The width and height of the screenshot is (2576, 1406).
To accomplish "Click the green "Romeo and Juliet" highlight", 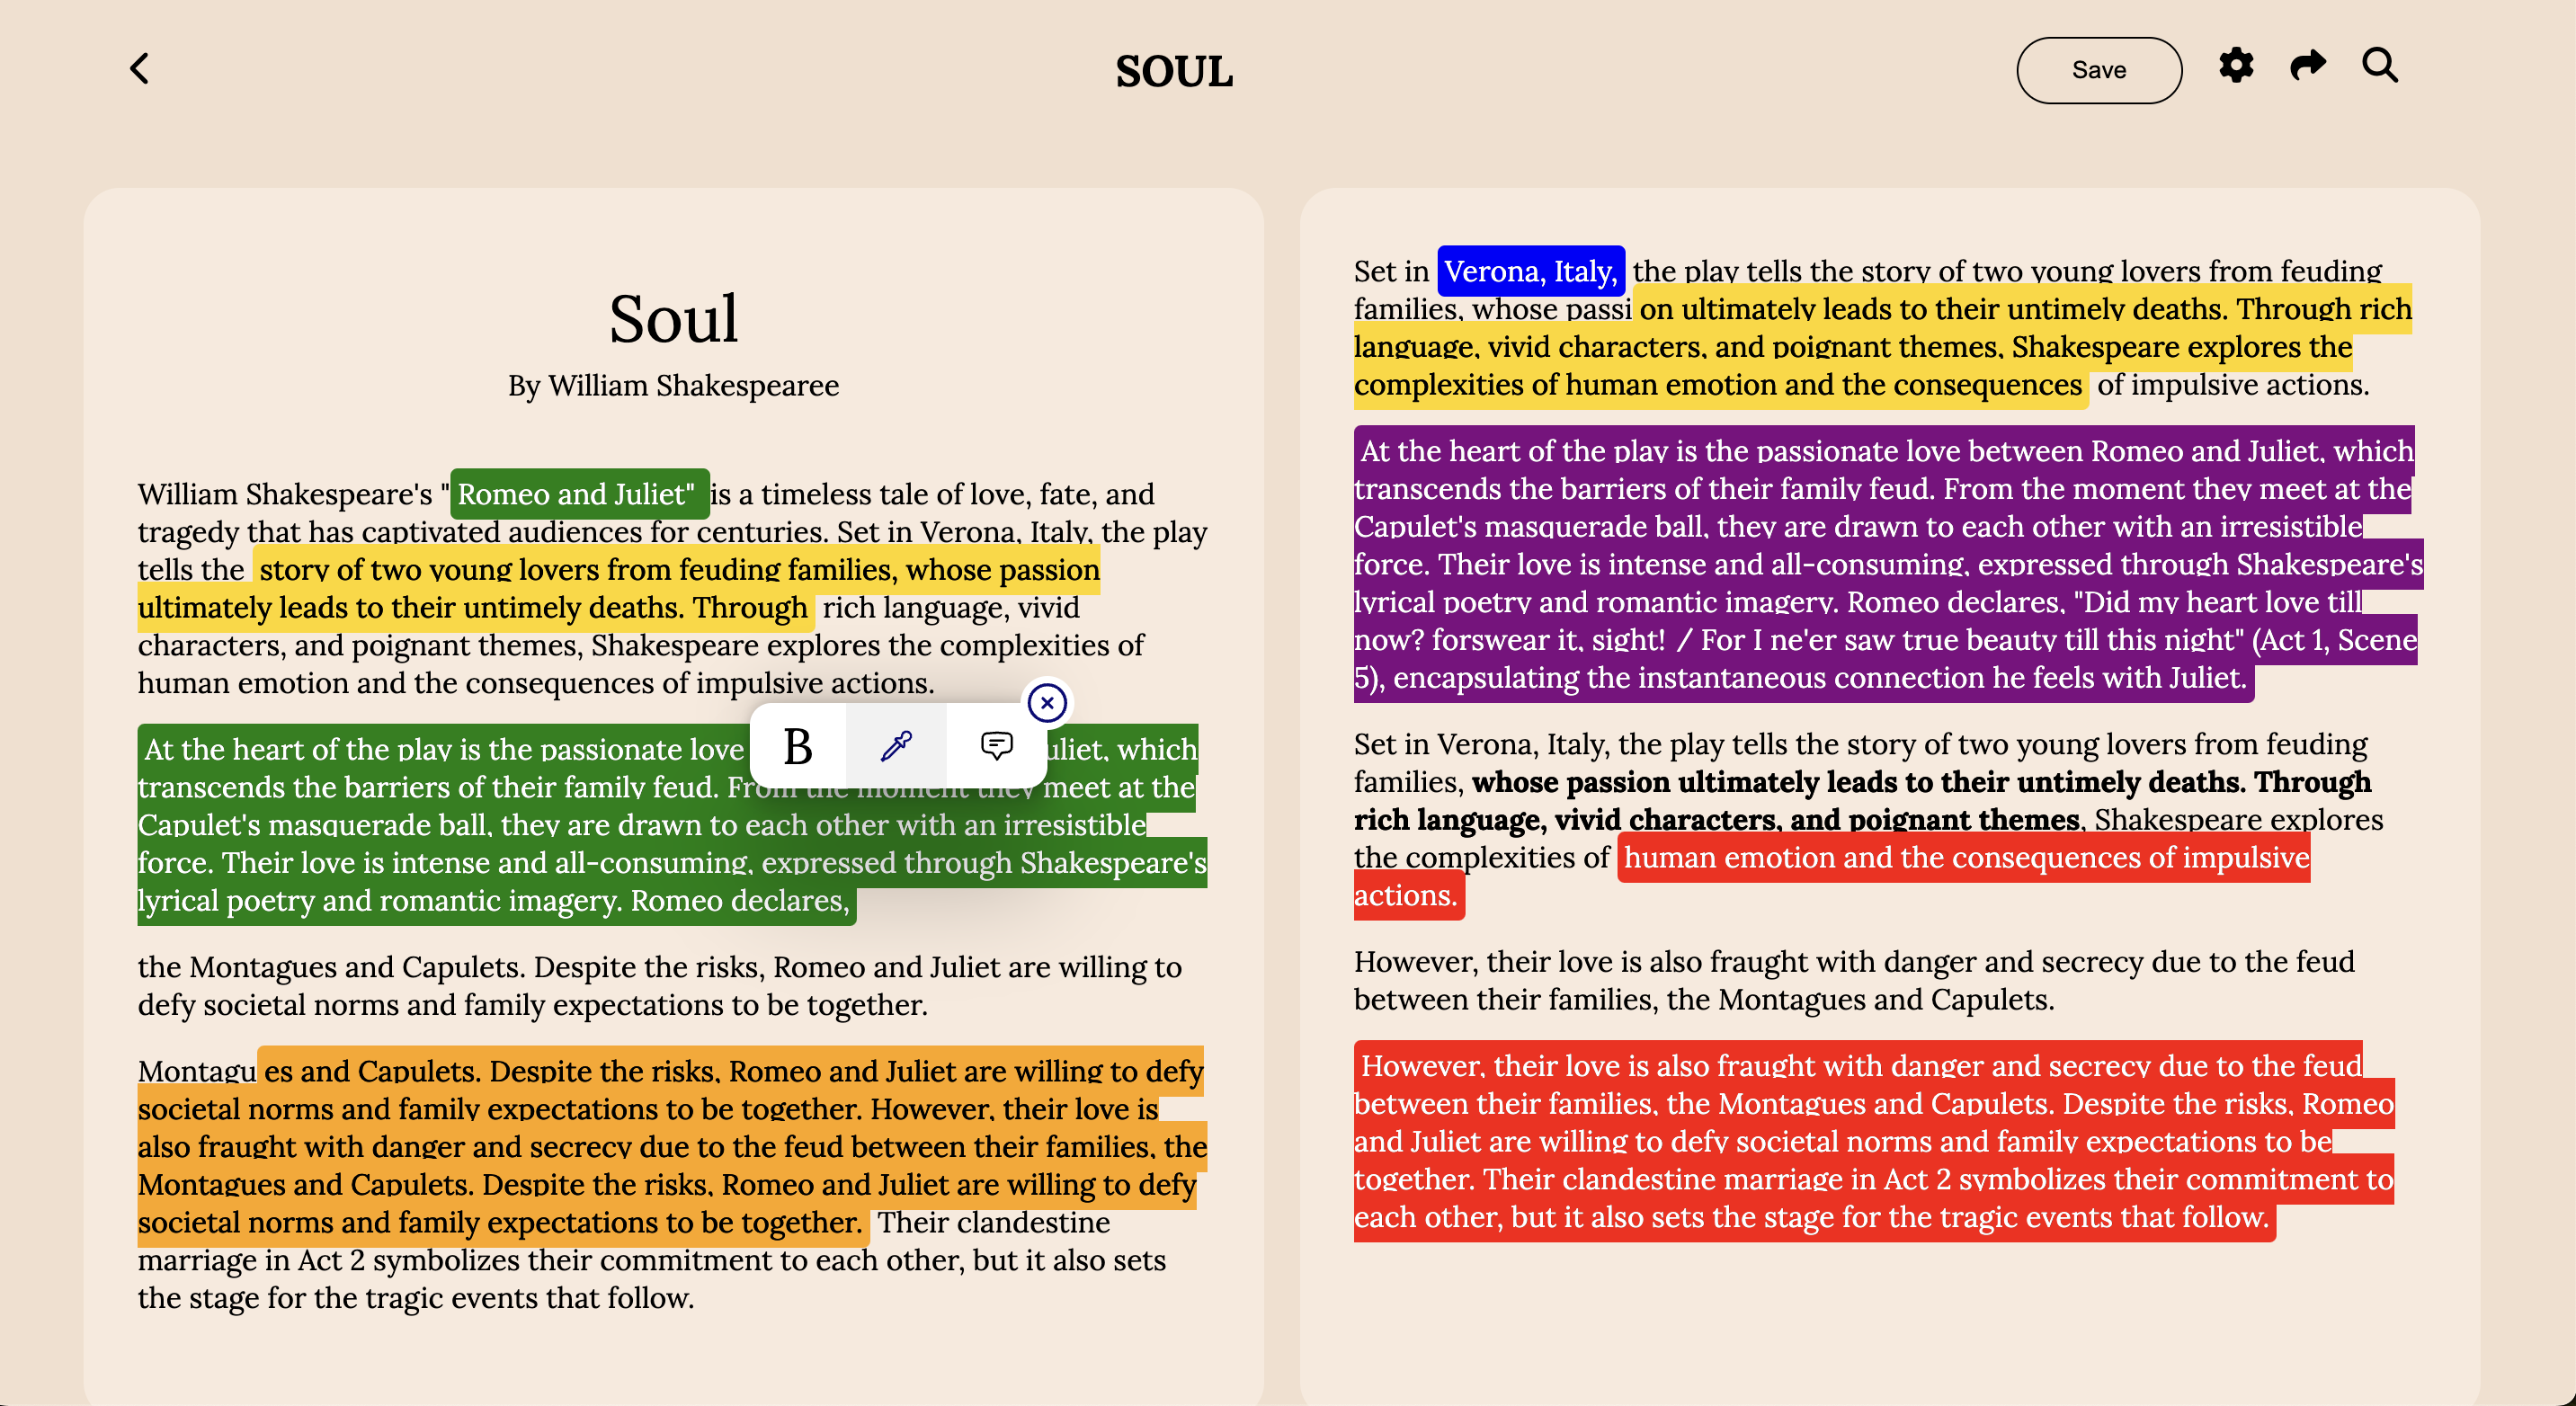I will [x=578, y=494].
